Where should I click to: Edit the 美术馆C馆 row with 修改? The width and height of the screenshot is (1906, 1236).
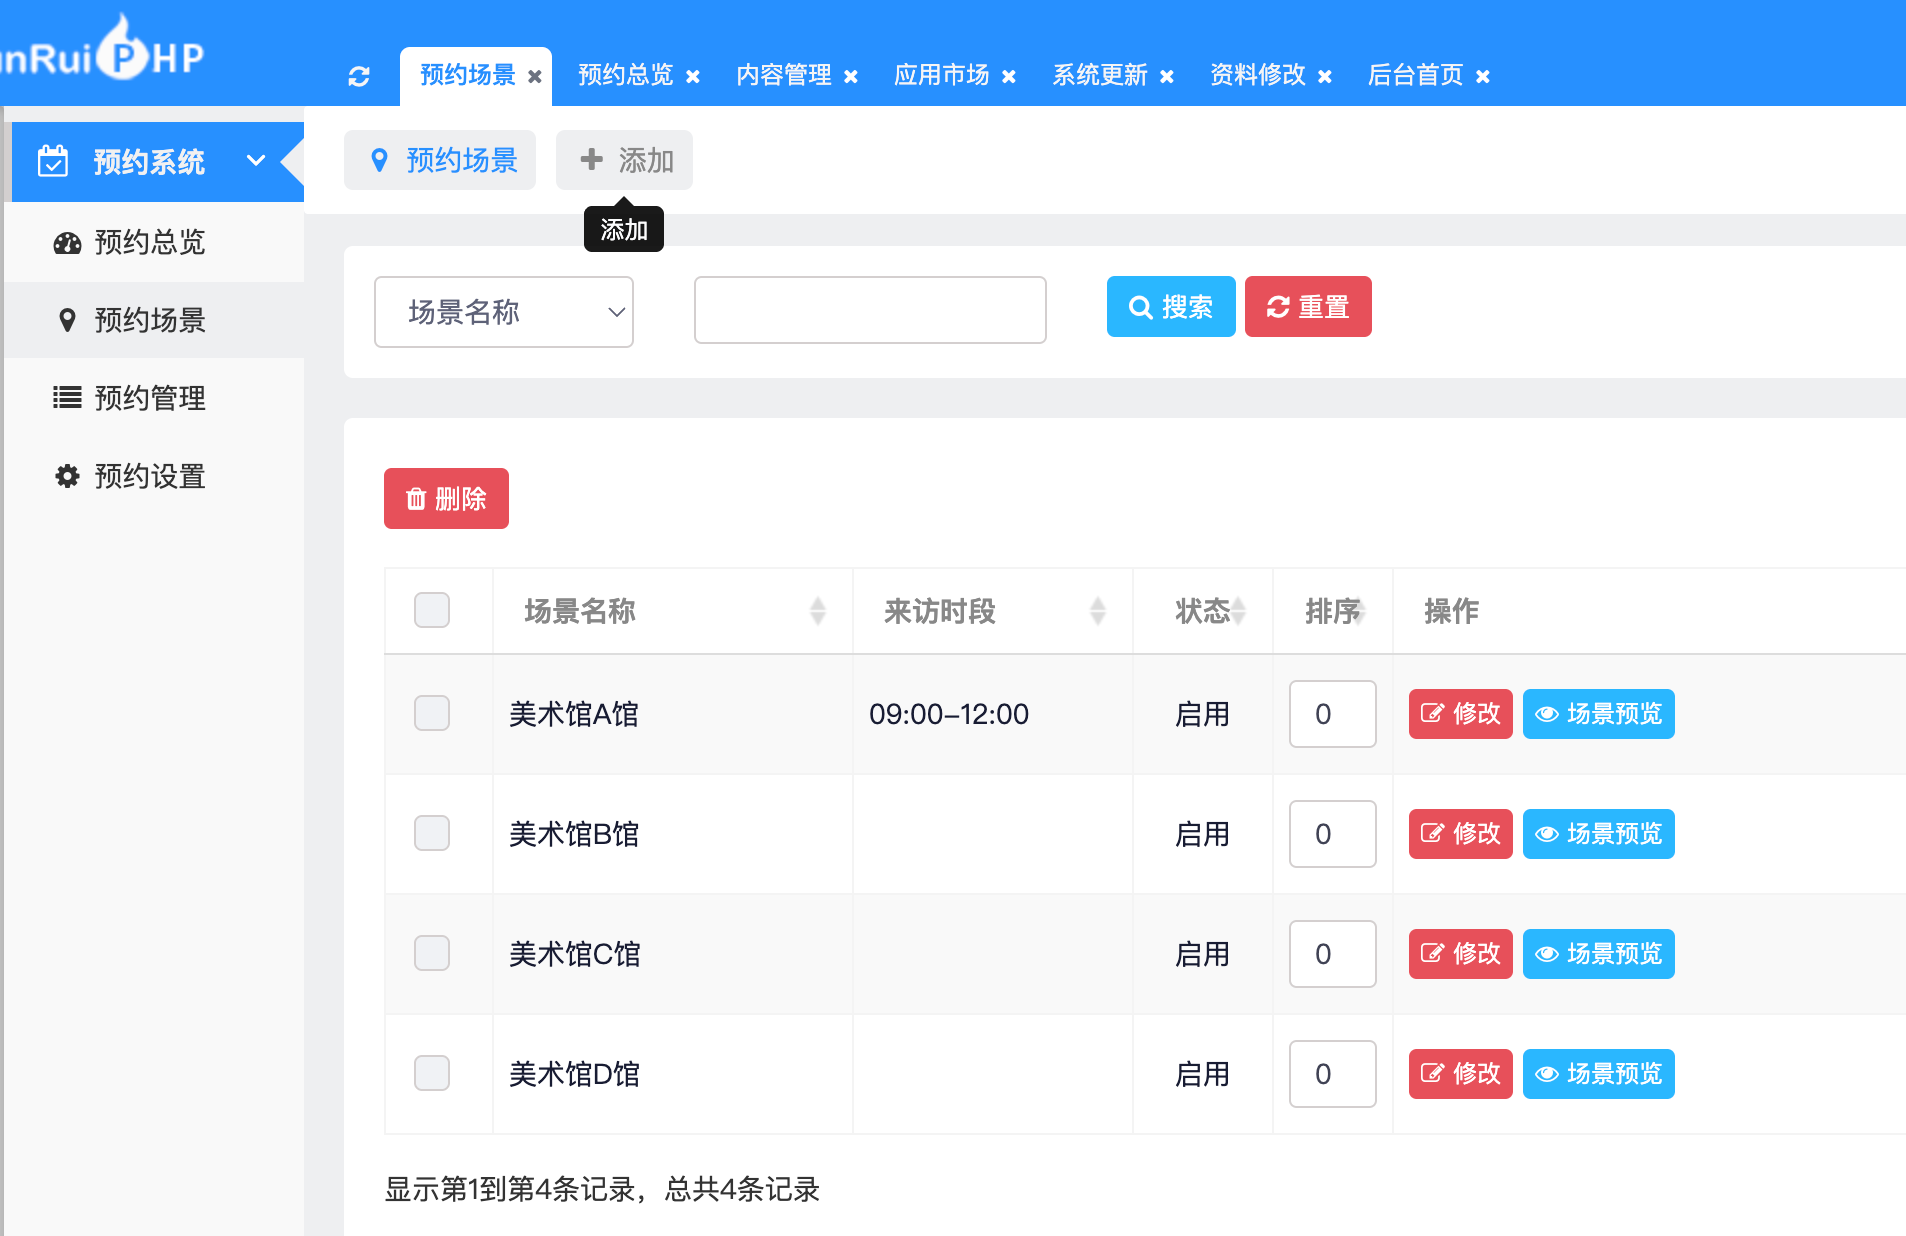tap(1460, 954)
